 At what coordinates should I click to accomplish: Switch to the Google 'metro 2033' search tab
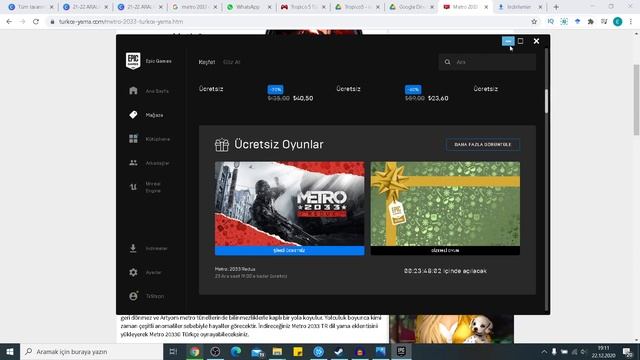tap(194, 7)
